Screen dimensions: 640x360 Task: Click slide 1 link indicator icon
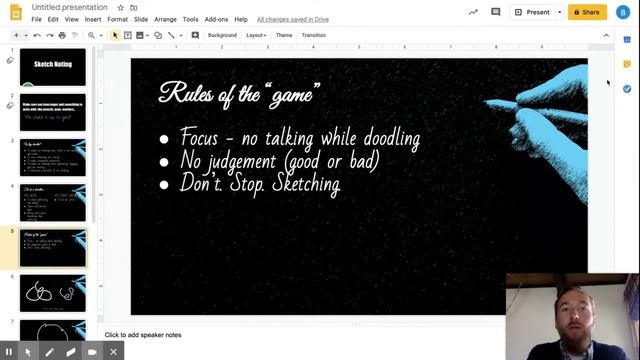(x=10, y=60)
